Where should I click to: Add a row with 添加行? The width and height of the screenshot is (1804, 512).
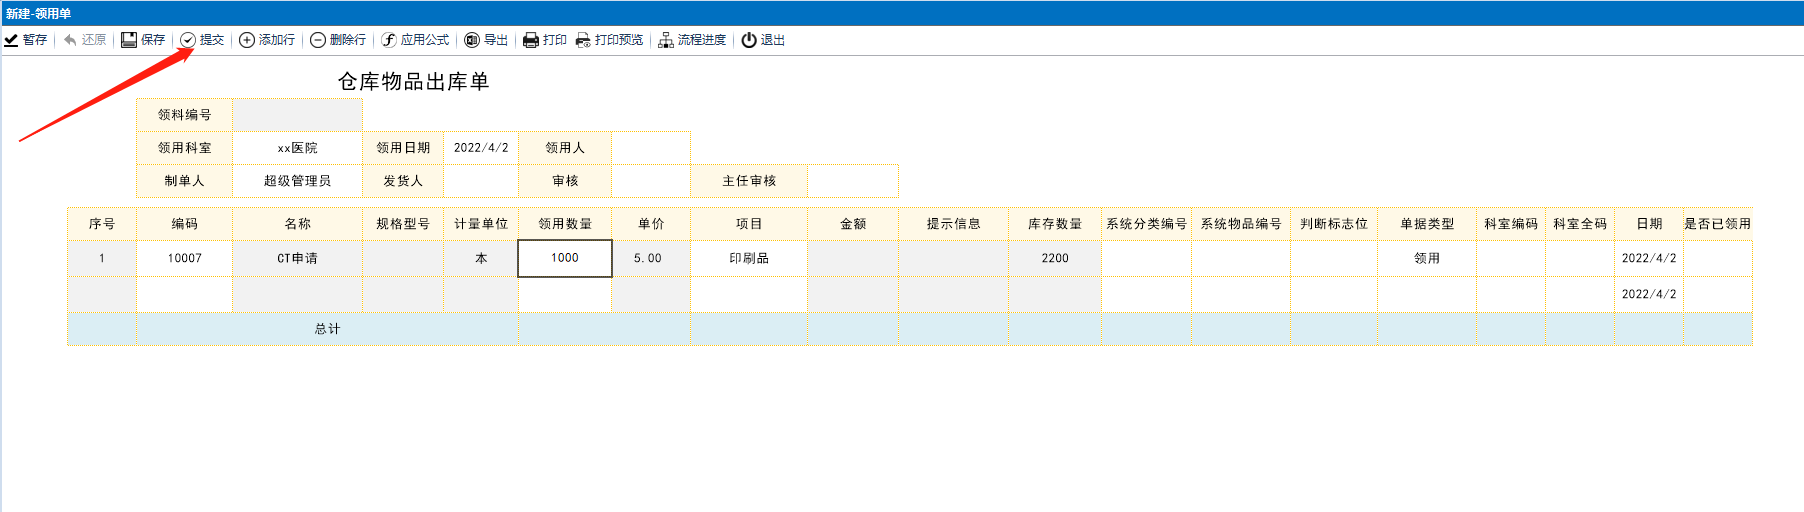point(267,40)
